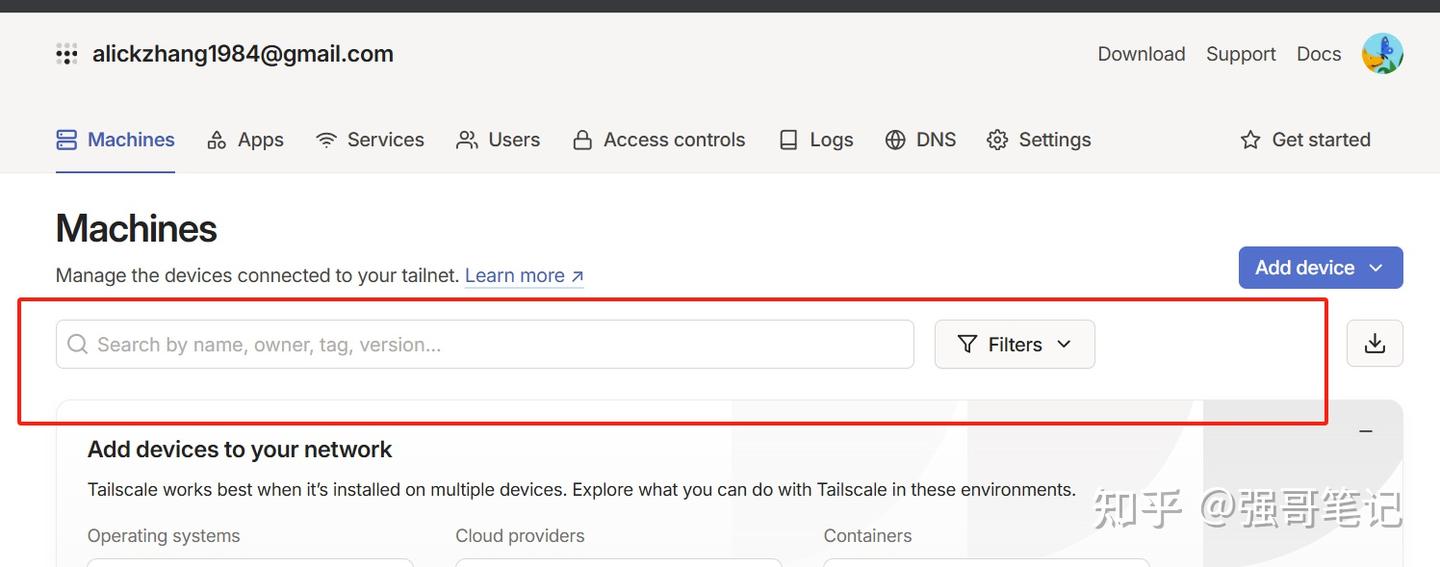Click the Get started star icon

pos(1250,140)
